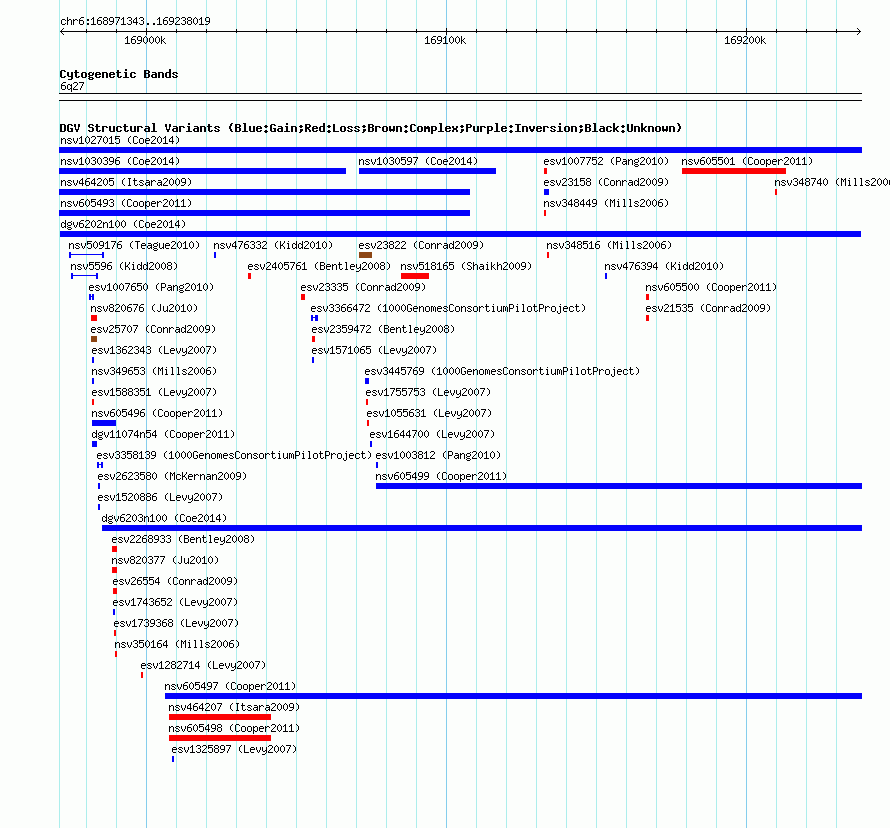Click the nsv605500 (Cooper2011) label
Screen dimensions: 890x828
(711, 287)
